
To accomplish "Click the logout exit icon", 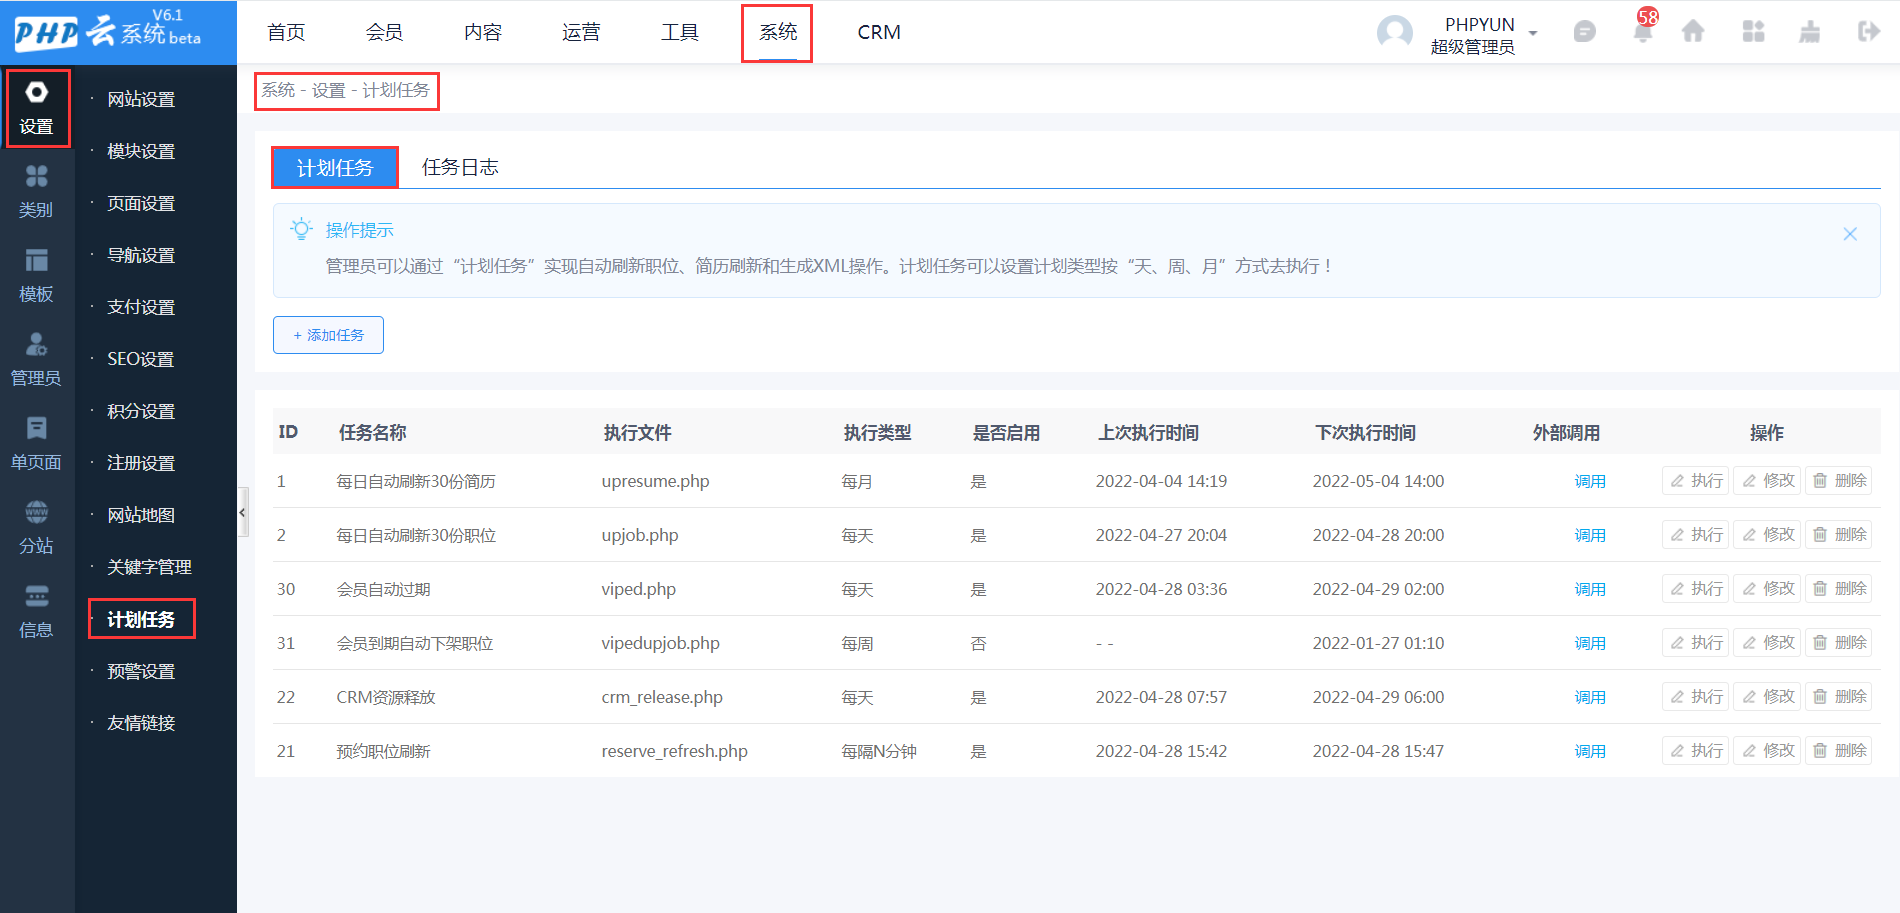I will [x=1868, y=32].
